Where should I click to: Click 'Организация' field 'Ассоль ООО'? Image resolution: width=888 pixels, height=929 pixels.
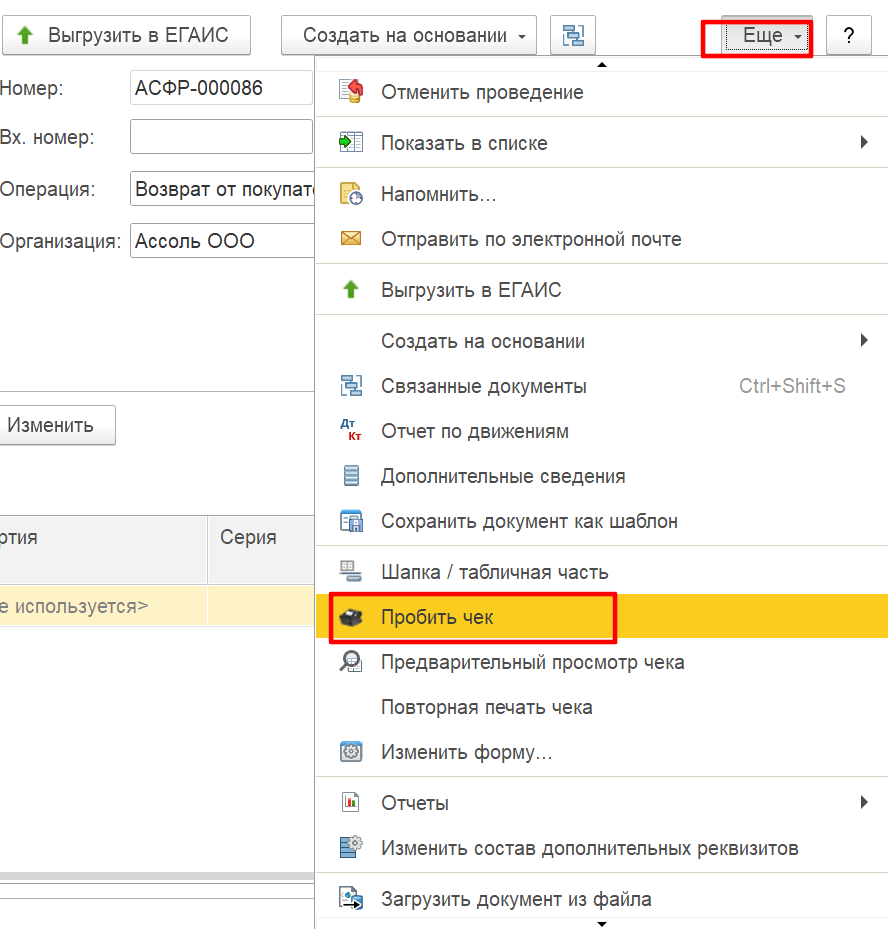(x=222, y=241)
